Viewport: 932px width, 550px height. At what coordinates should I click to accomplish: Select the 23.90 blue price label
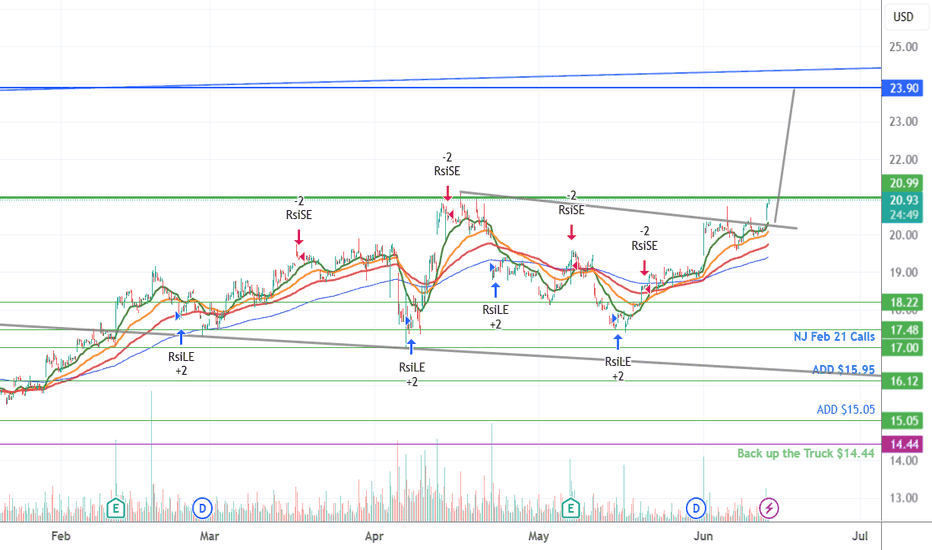(x=904, y=88)
